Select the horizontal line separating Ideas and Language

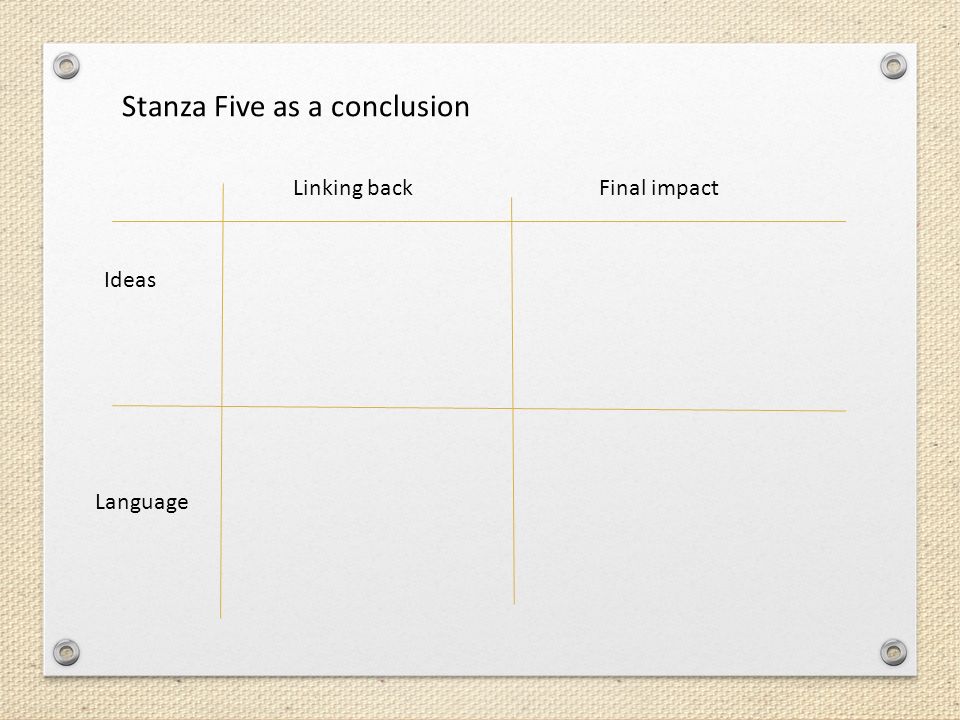click(479, 408)
